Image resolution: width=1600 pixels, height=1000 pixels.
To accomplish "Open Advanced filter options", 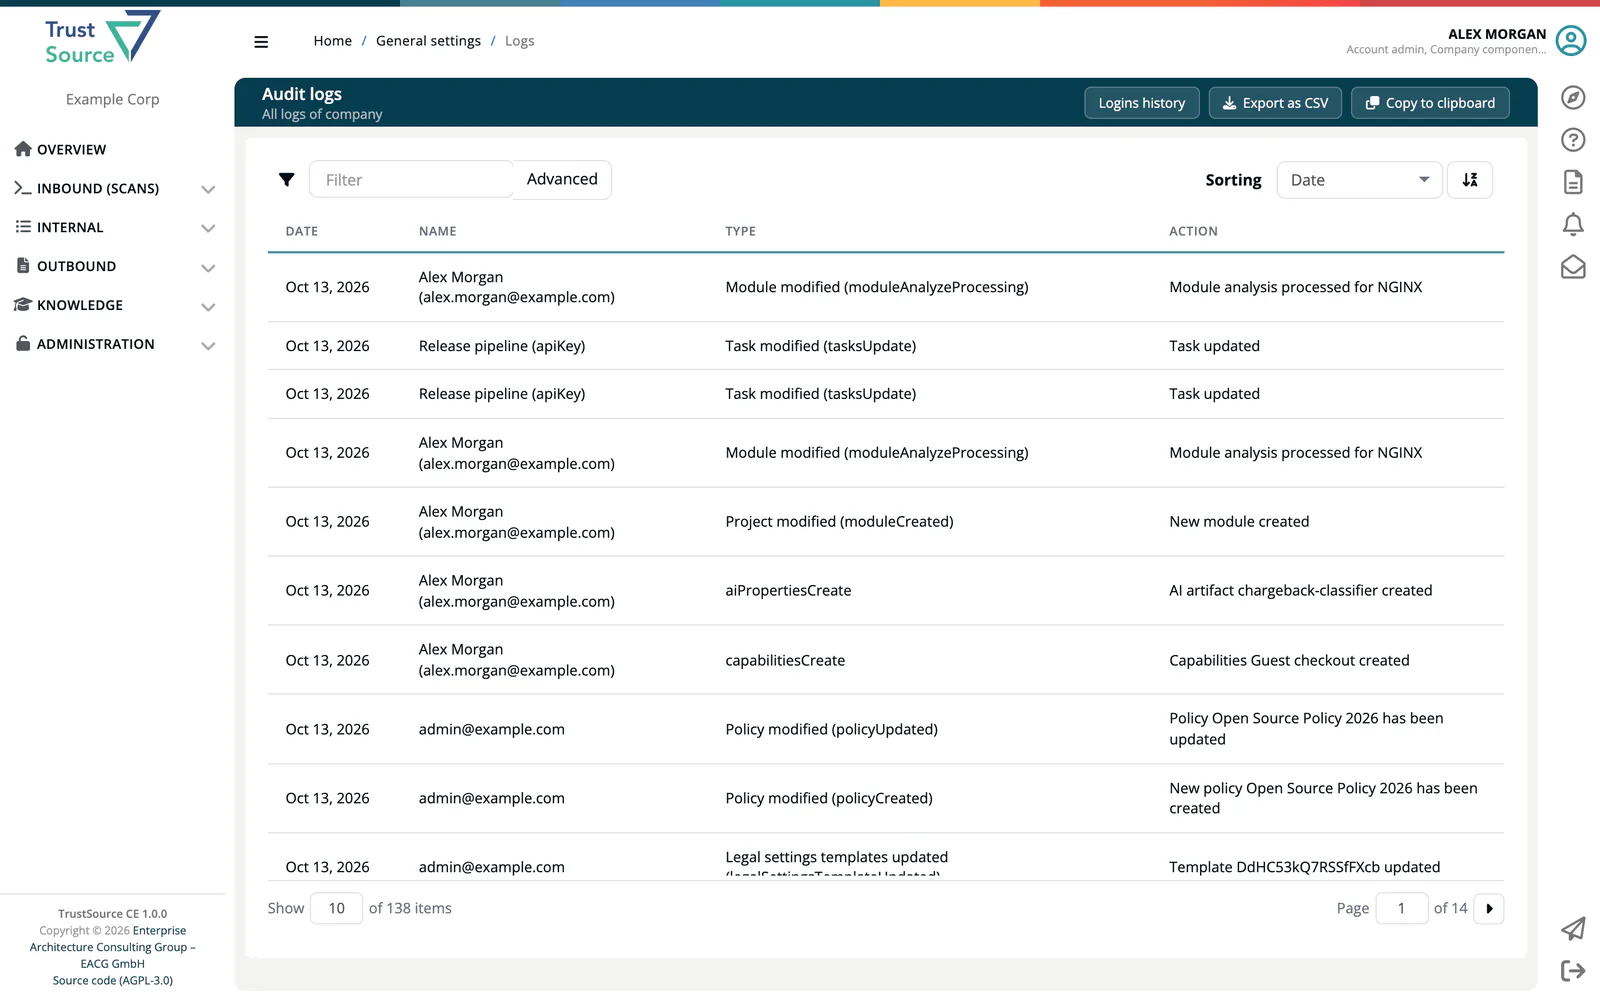I will pos(562,179).
